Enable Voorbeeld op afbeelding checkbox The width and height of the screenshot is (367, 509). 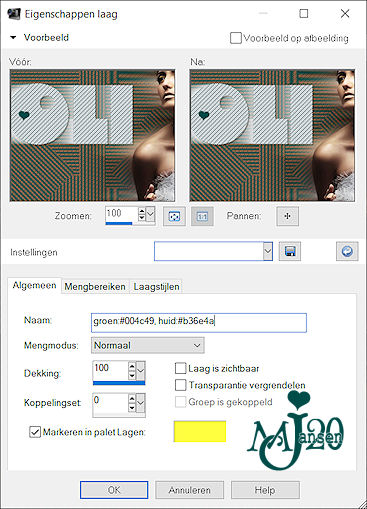coord(236,38)
